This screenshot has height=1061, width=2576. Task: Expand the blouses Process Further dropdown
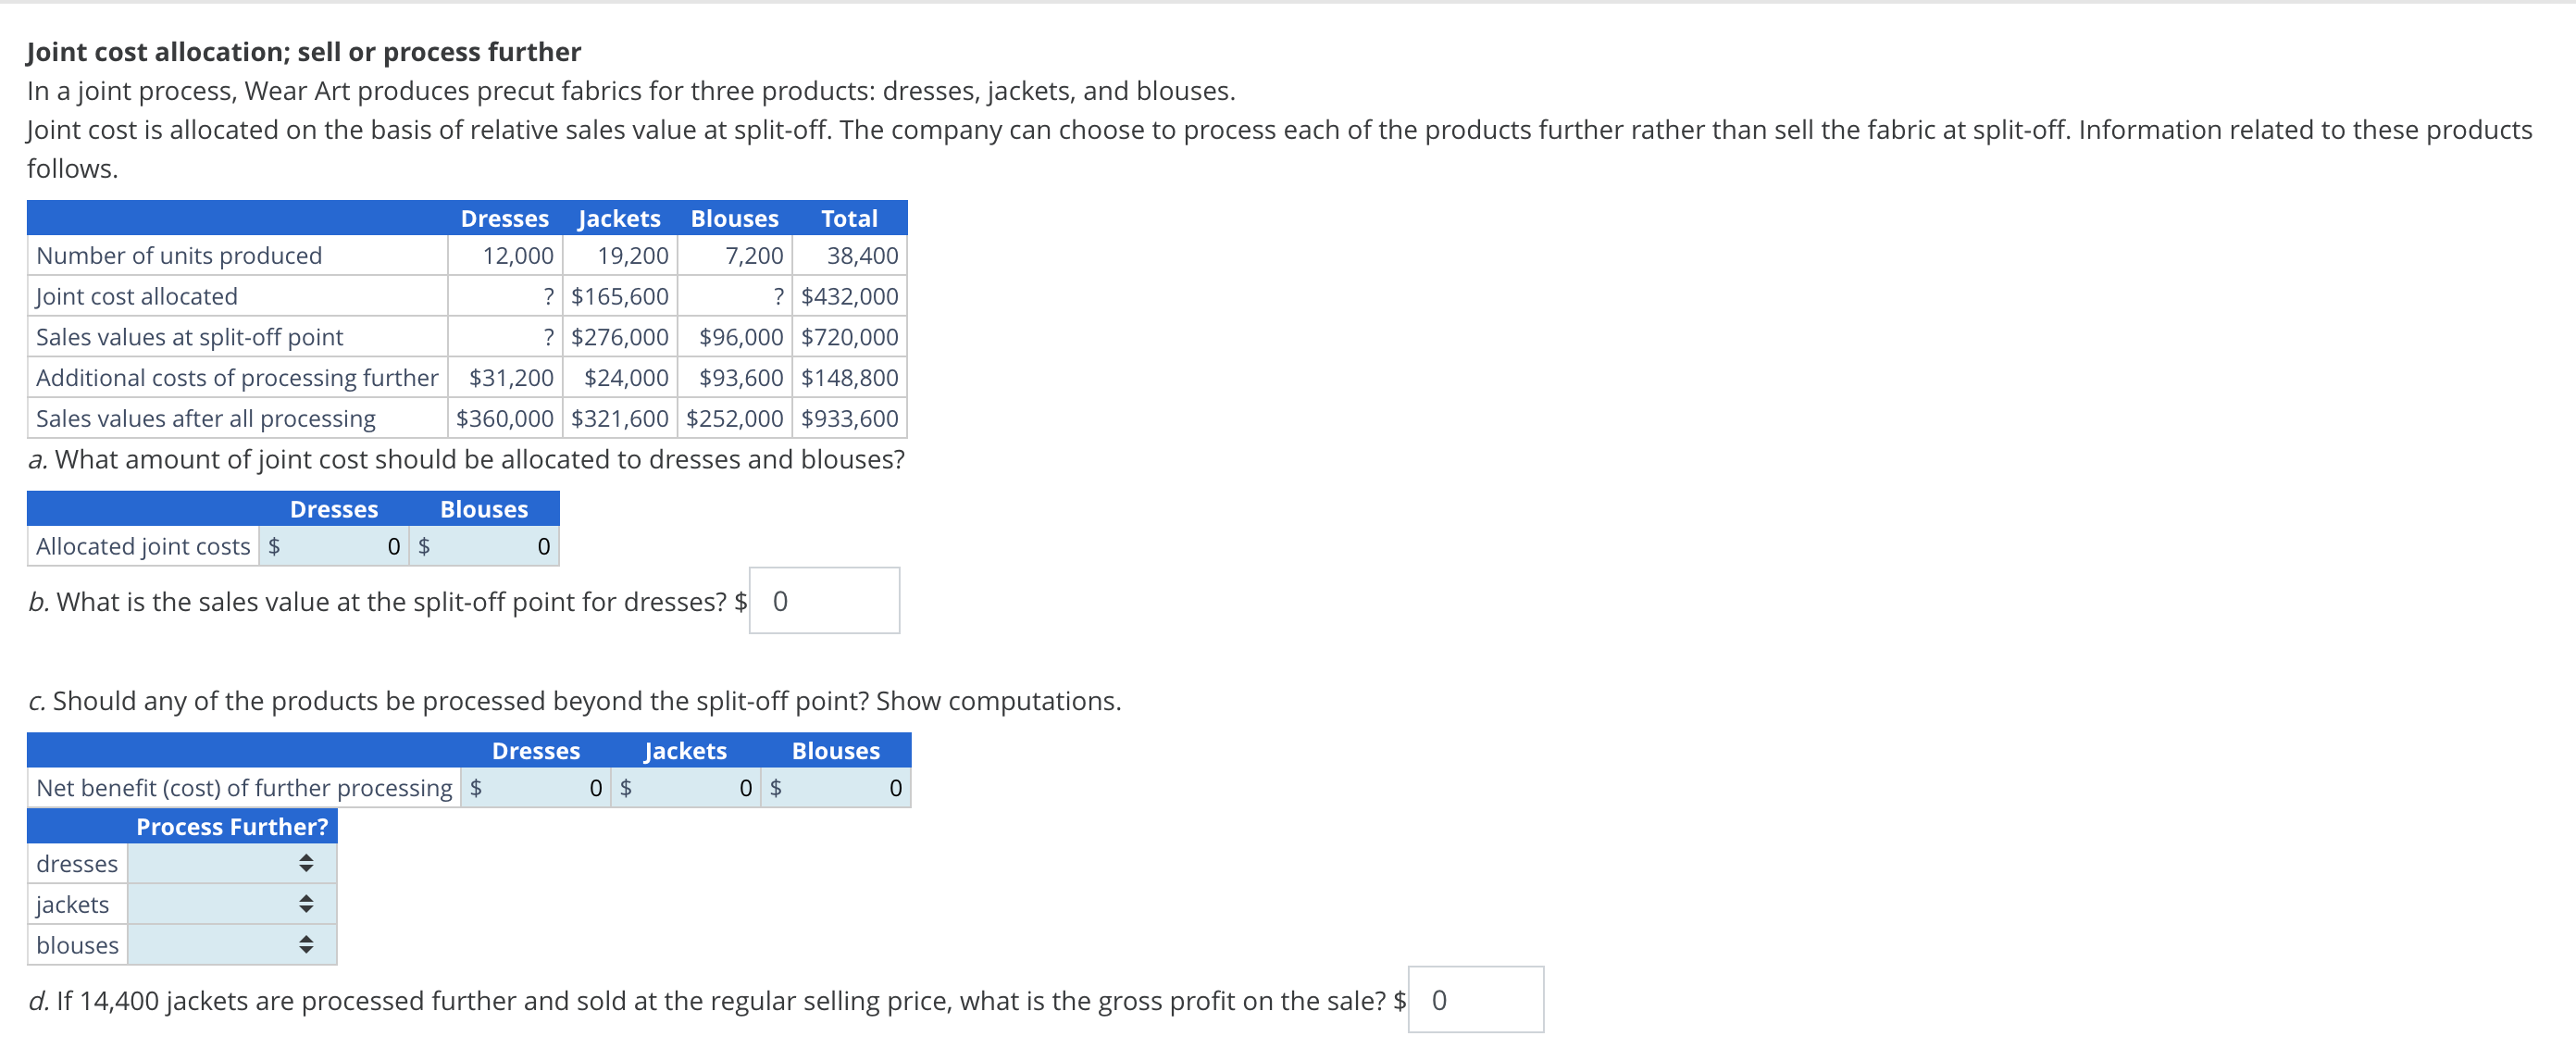(x=232, y=945)
